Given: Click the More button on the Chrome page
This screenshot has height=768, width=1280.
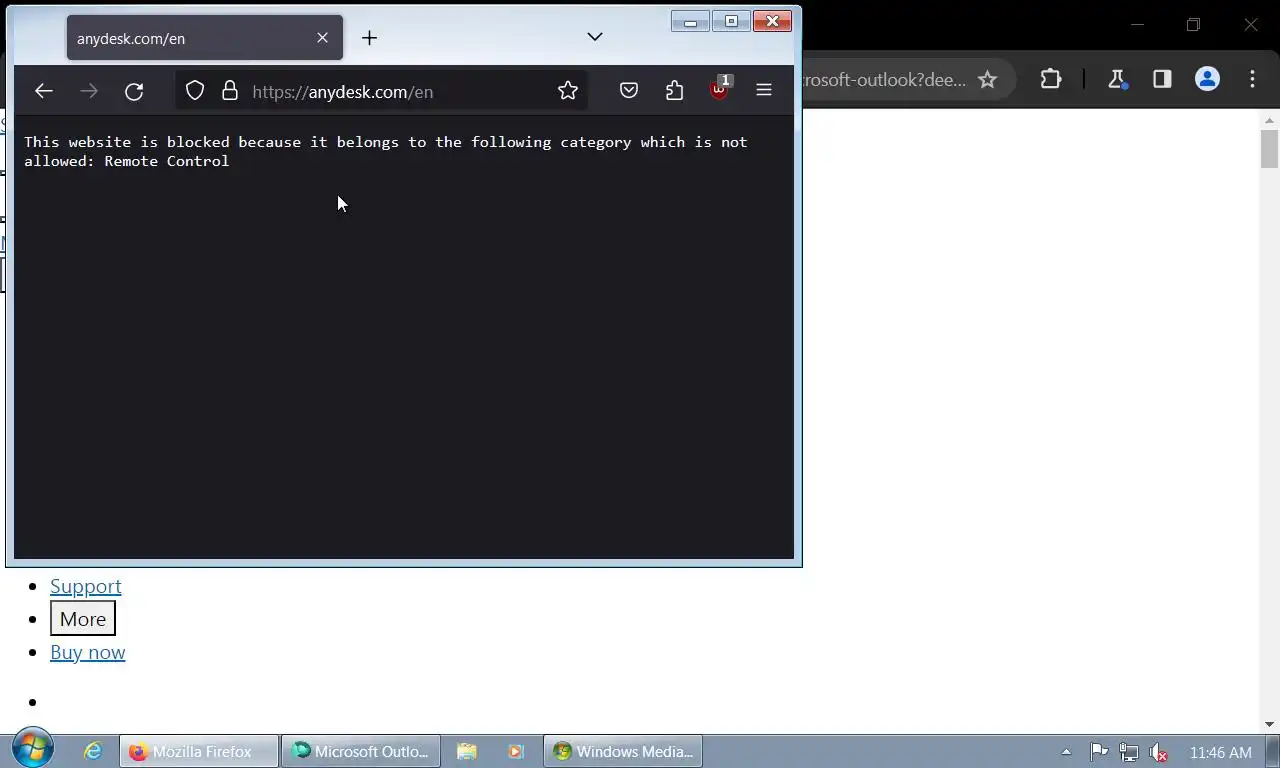Looking at the screenshot, I should [83, 619].
